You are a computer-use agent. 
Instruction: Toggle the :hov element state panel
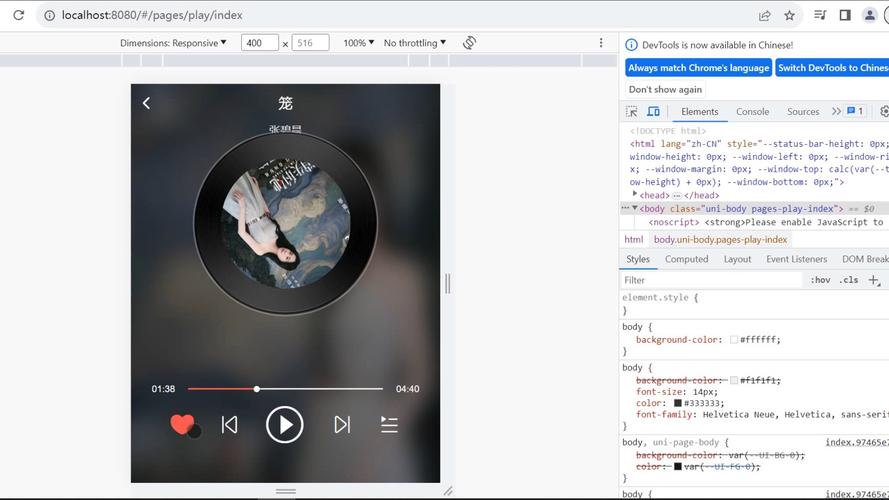tap(820, 280)
